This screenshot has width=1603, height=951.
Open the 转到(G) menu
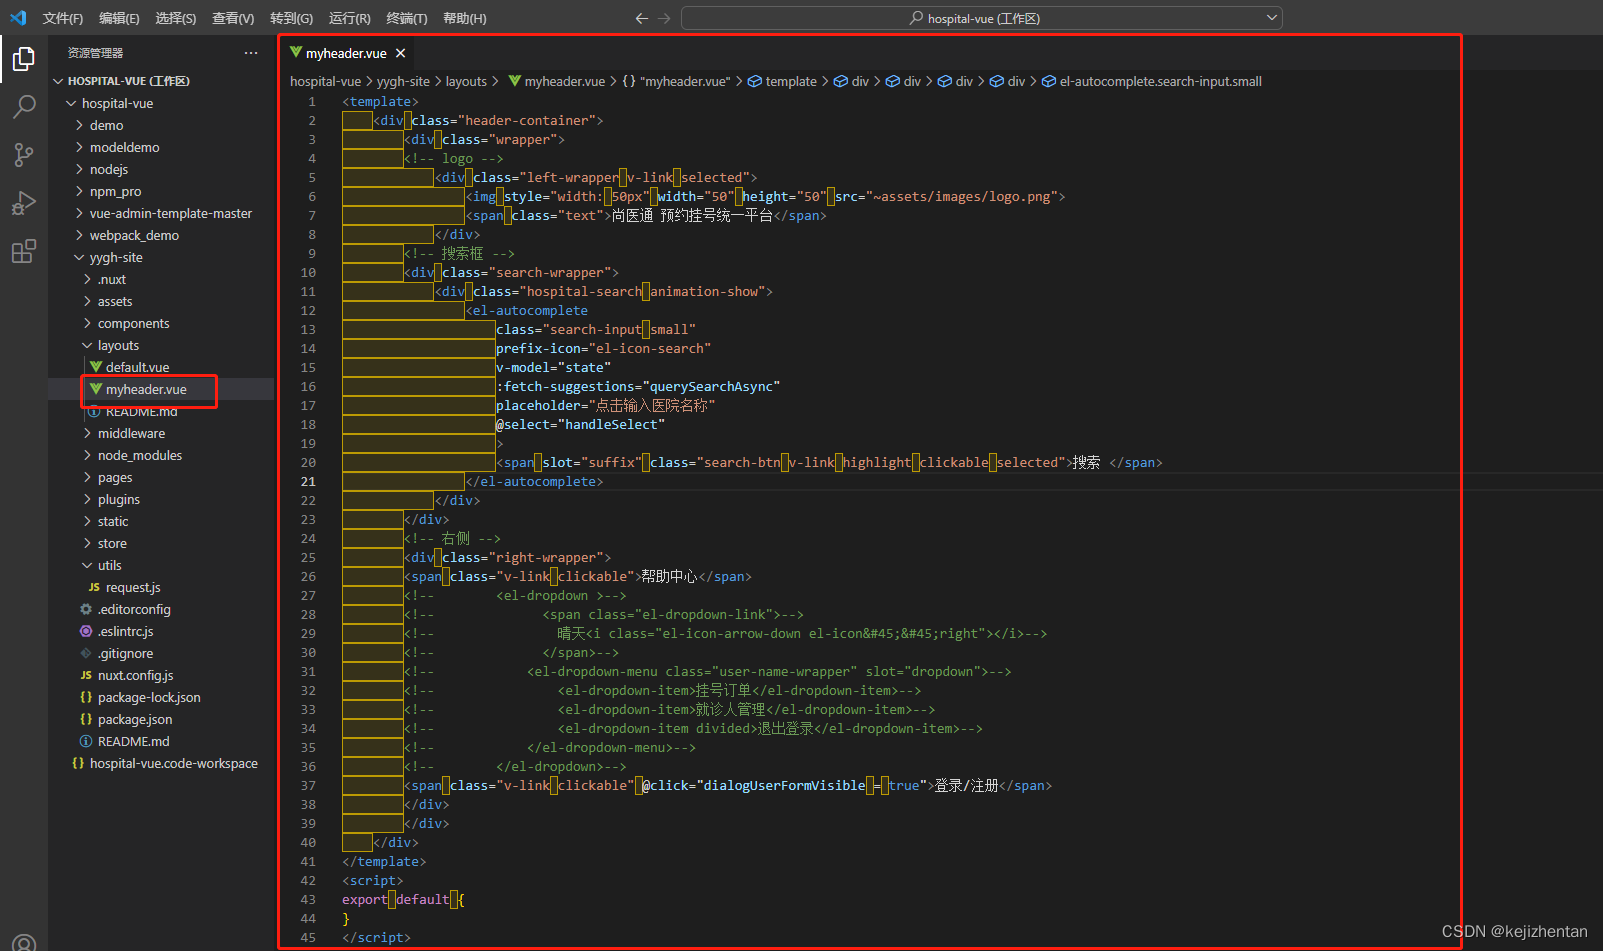291,18
